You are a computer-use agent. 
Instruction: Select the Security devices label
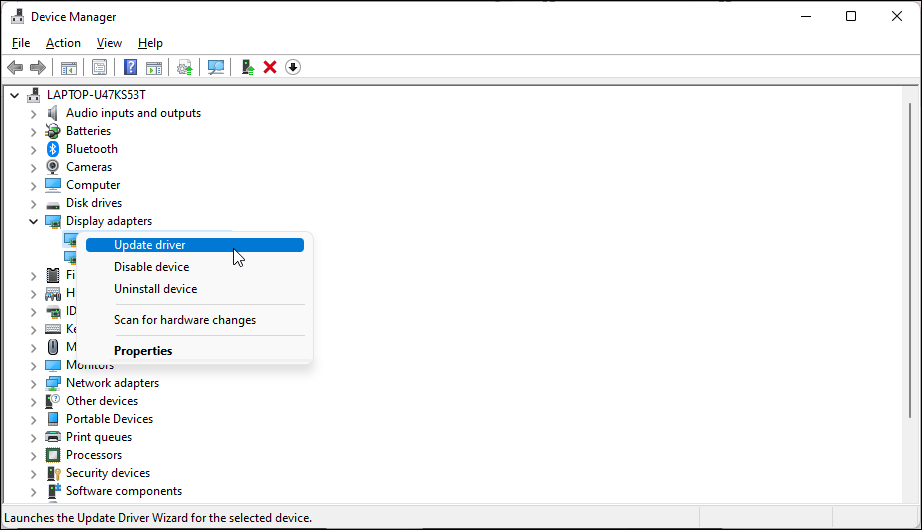tap(108, 473)
